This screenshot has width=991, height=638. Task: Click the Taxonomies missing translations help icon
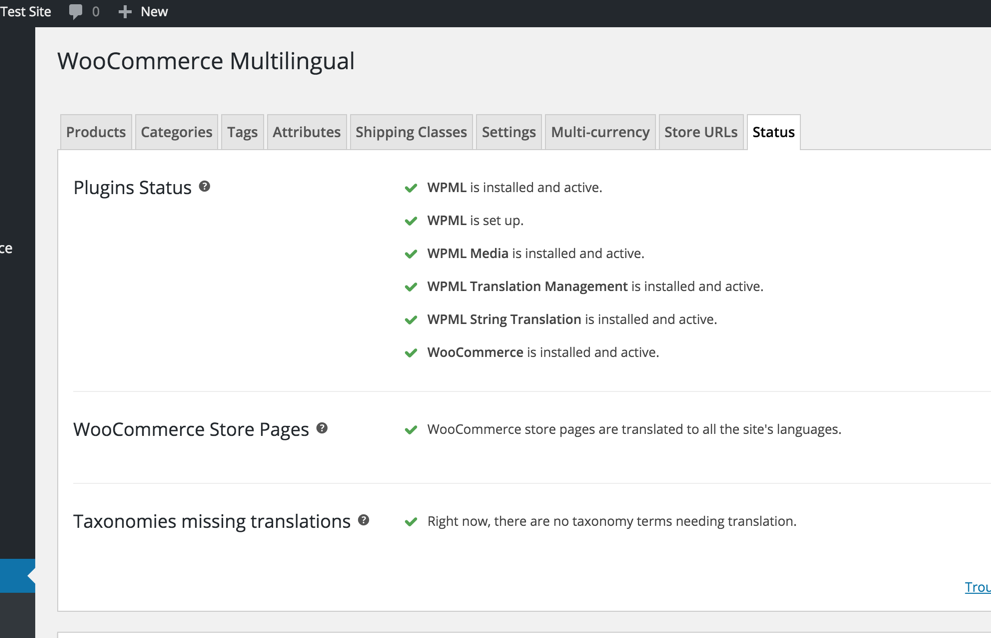pos(363,520)
